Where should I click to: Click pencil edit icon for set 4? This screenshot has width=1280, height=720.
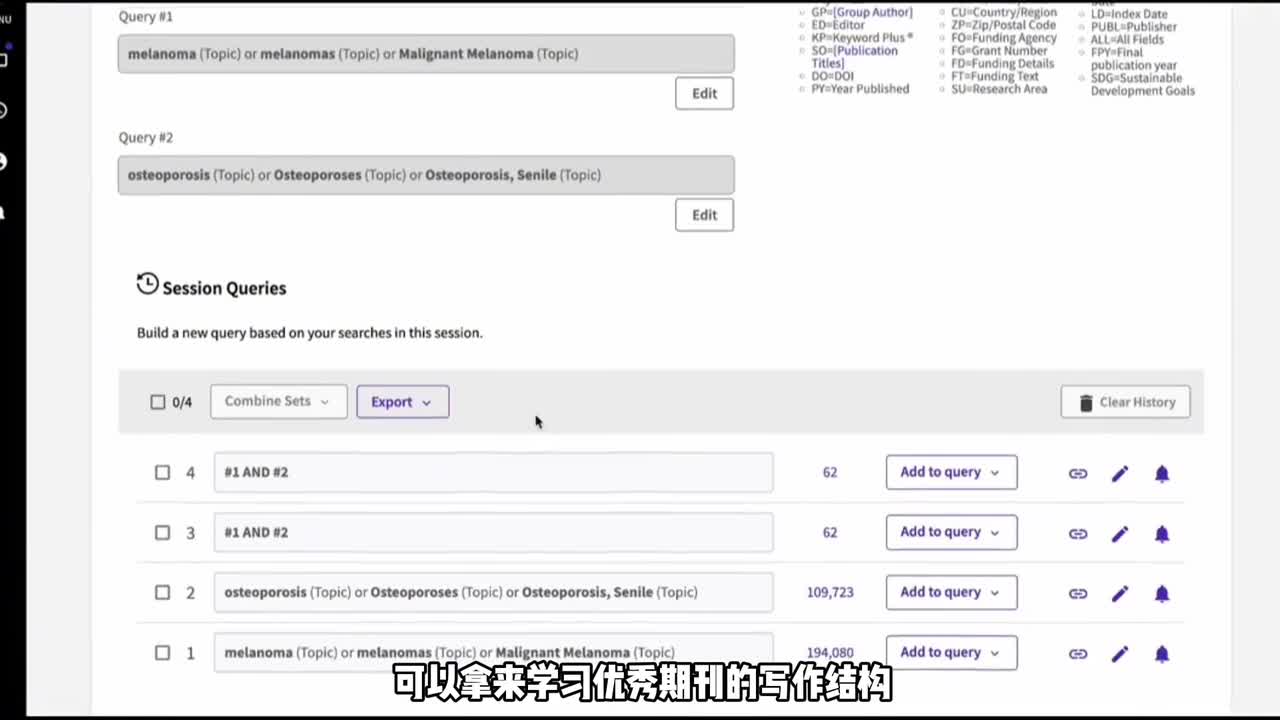tap(1119, 473)
